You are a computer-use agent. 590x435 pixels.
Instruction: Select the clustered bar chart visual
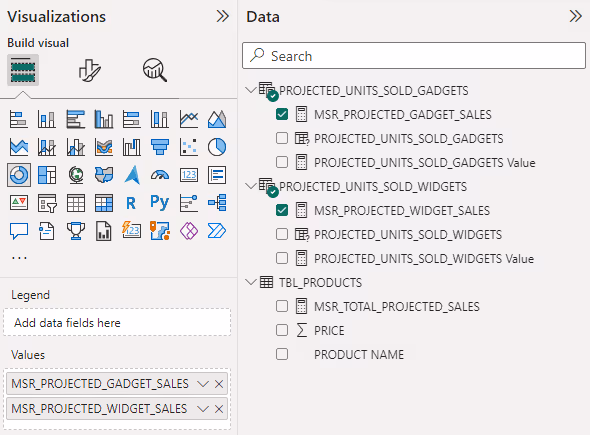[x=76, y=119]
